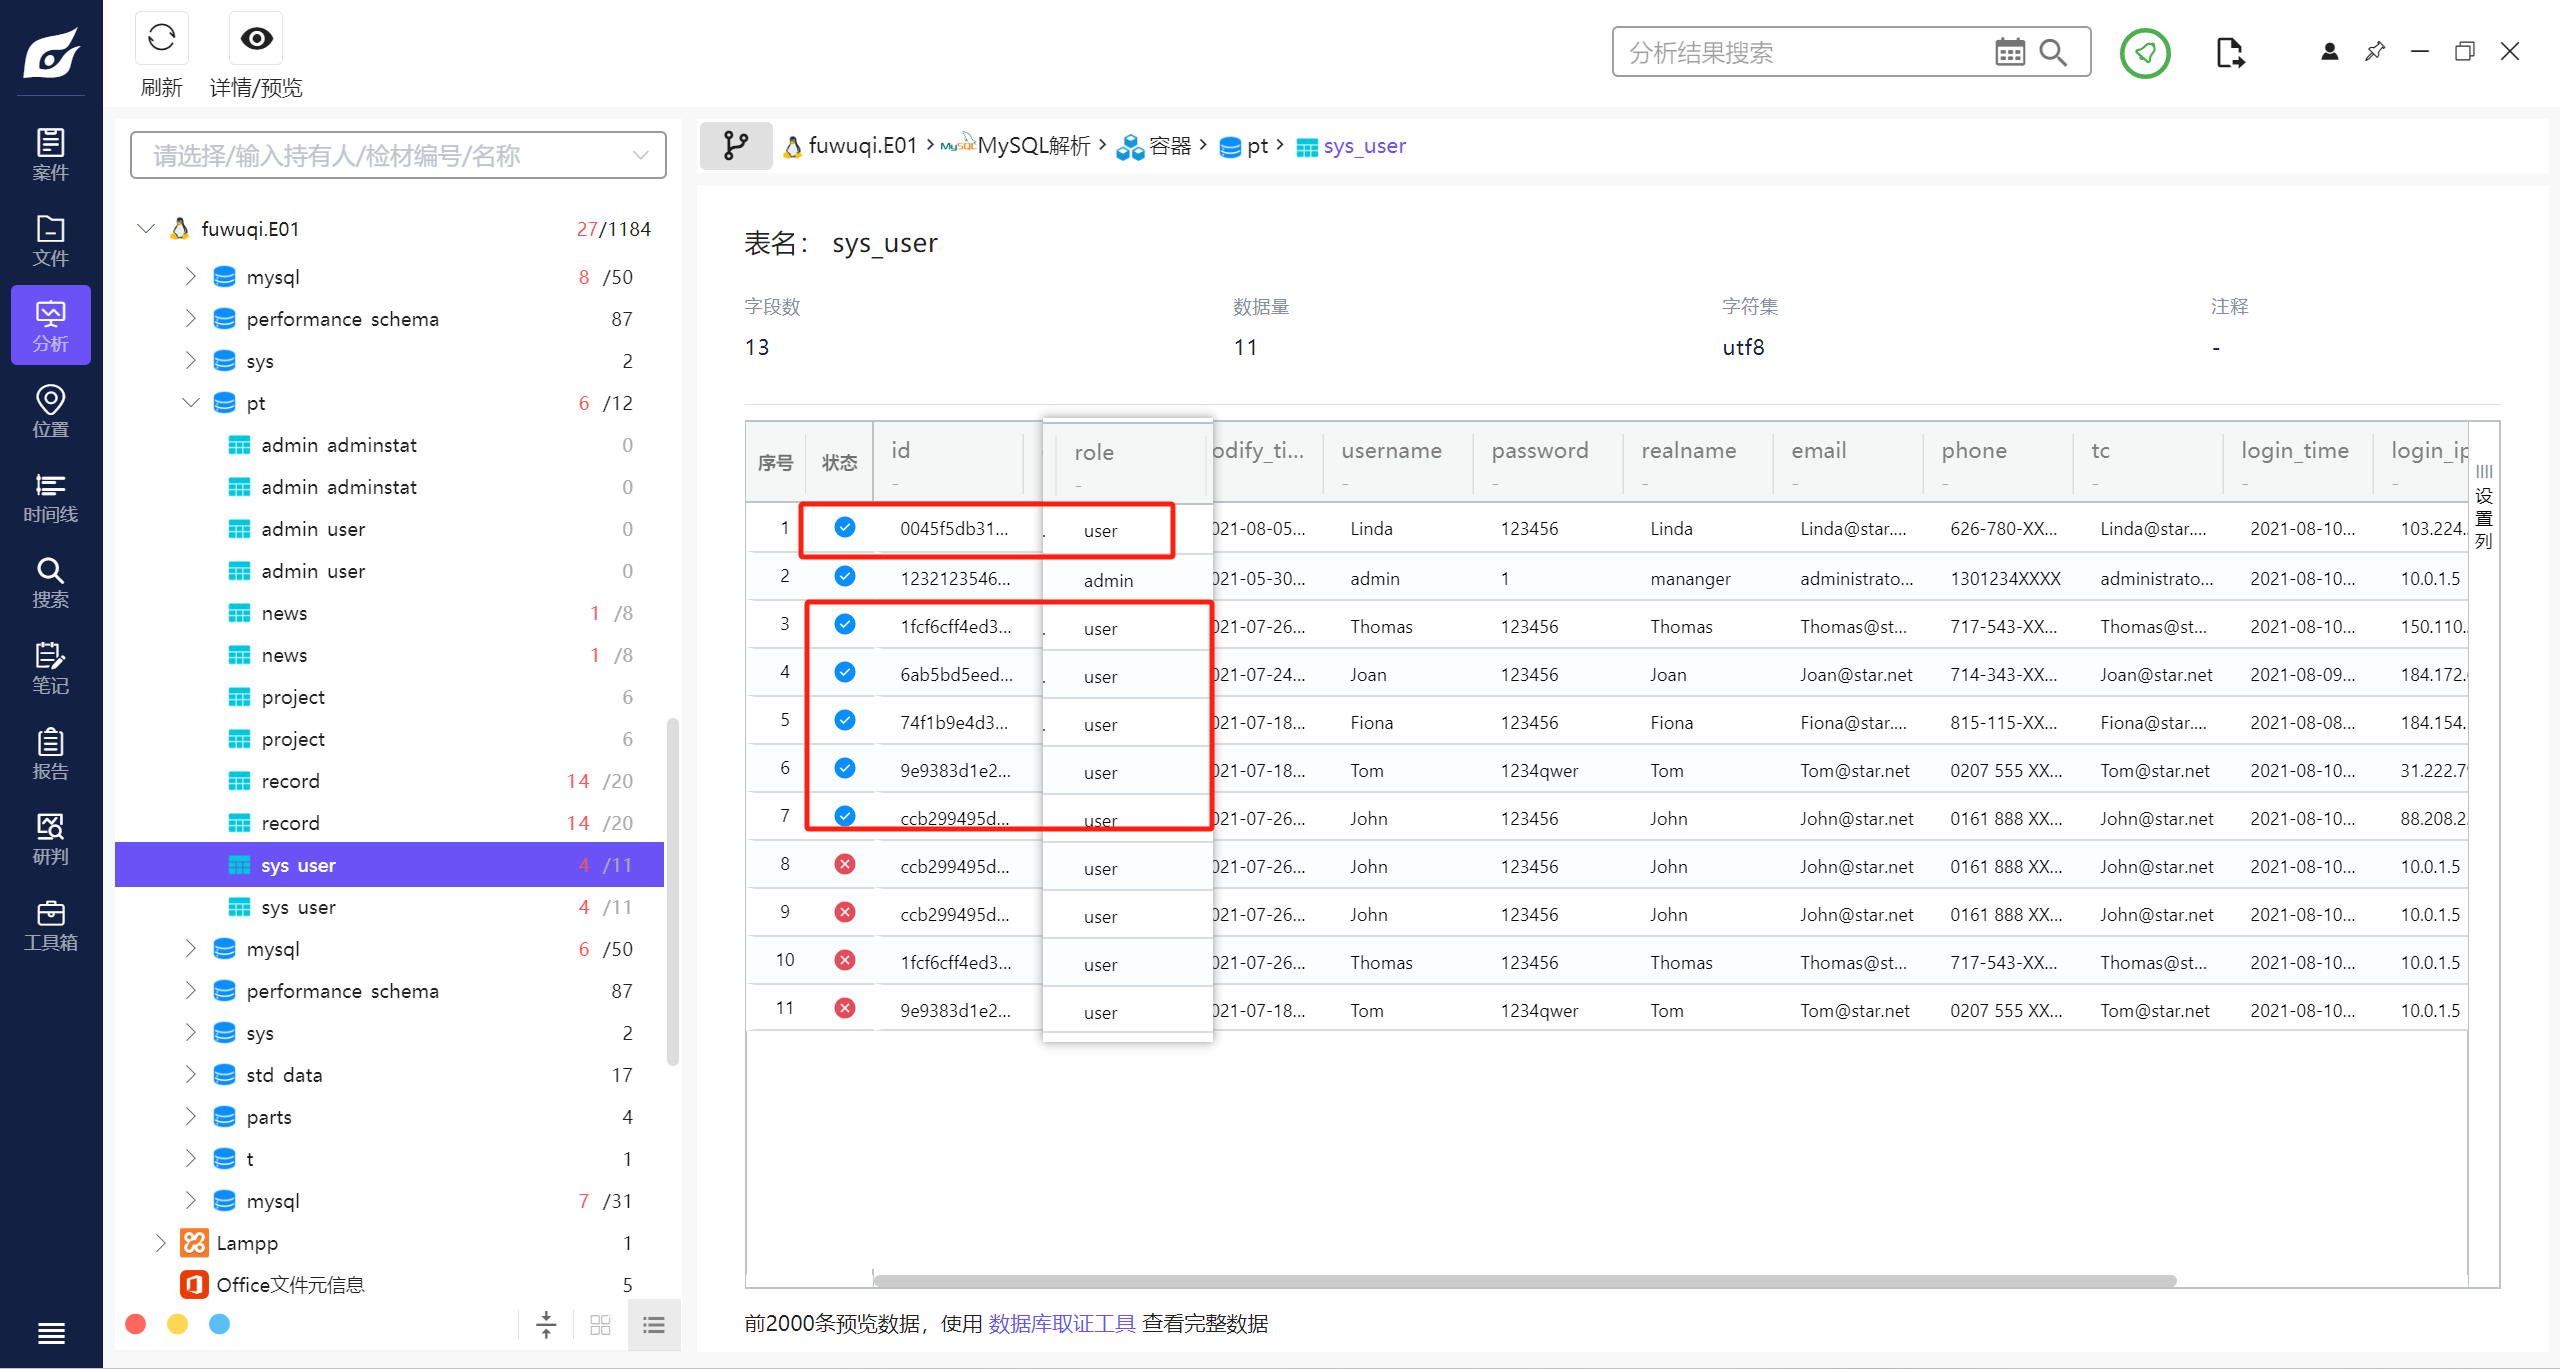The width and height of the screenshot is (2560, 1369).
Task: Open the holder/evidence selection dropdown
Action: click(x=398, y=156)
